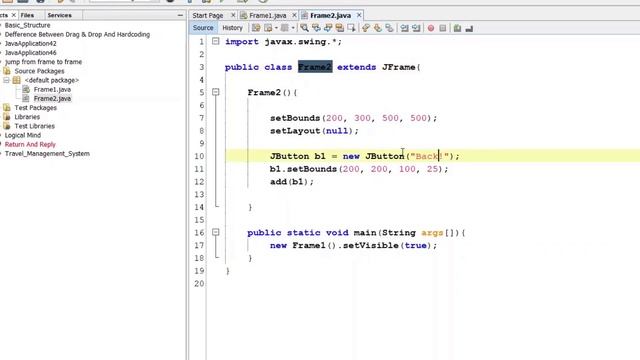Collapse the import fold on line 1
640x360 pixels.
[216, 41]
